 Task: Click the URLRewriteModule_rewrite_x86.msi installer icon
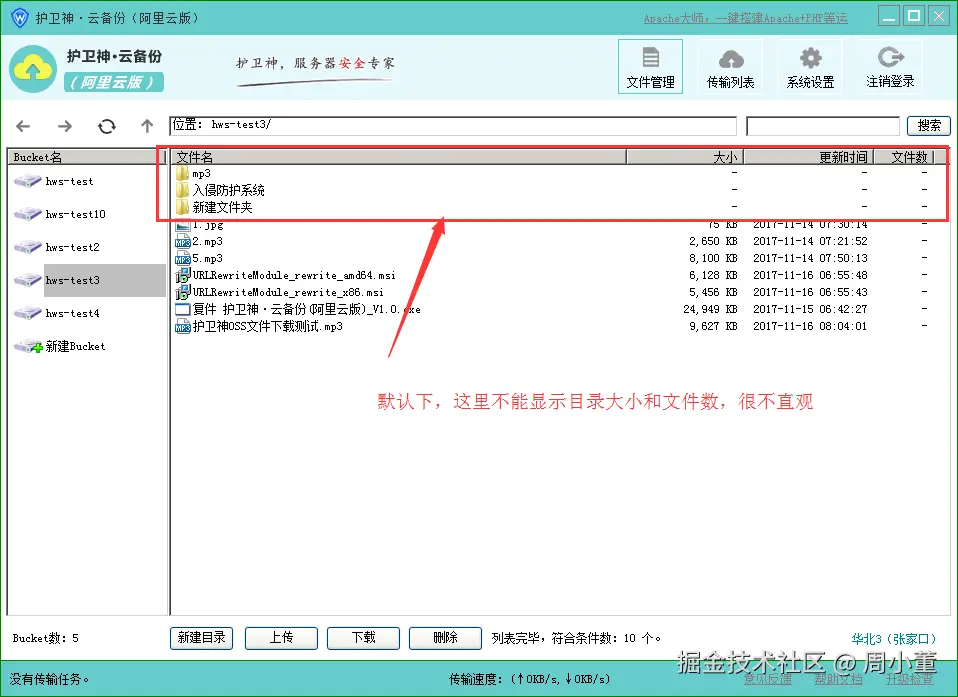pos(183,293)
